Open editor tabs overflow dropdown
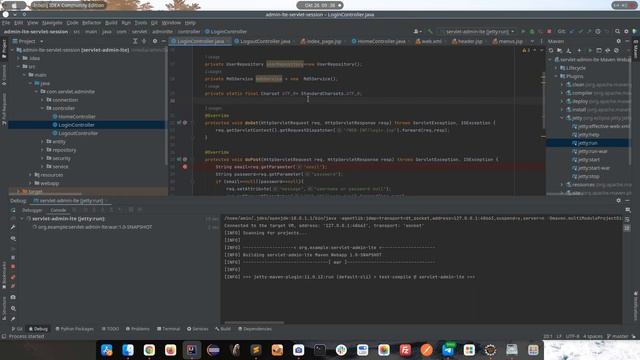The width and height of the screenshot is (640, 360). (532, 41)
